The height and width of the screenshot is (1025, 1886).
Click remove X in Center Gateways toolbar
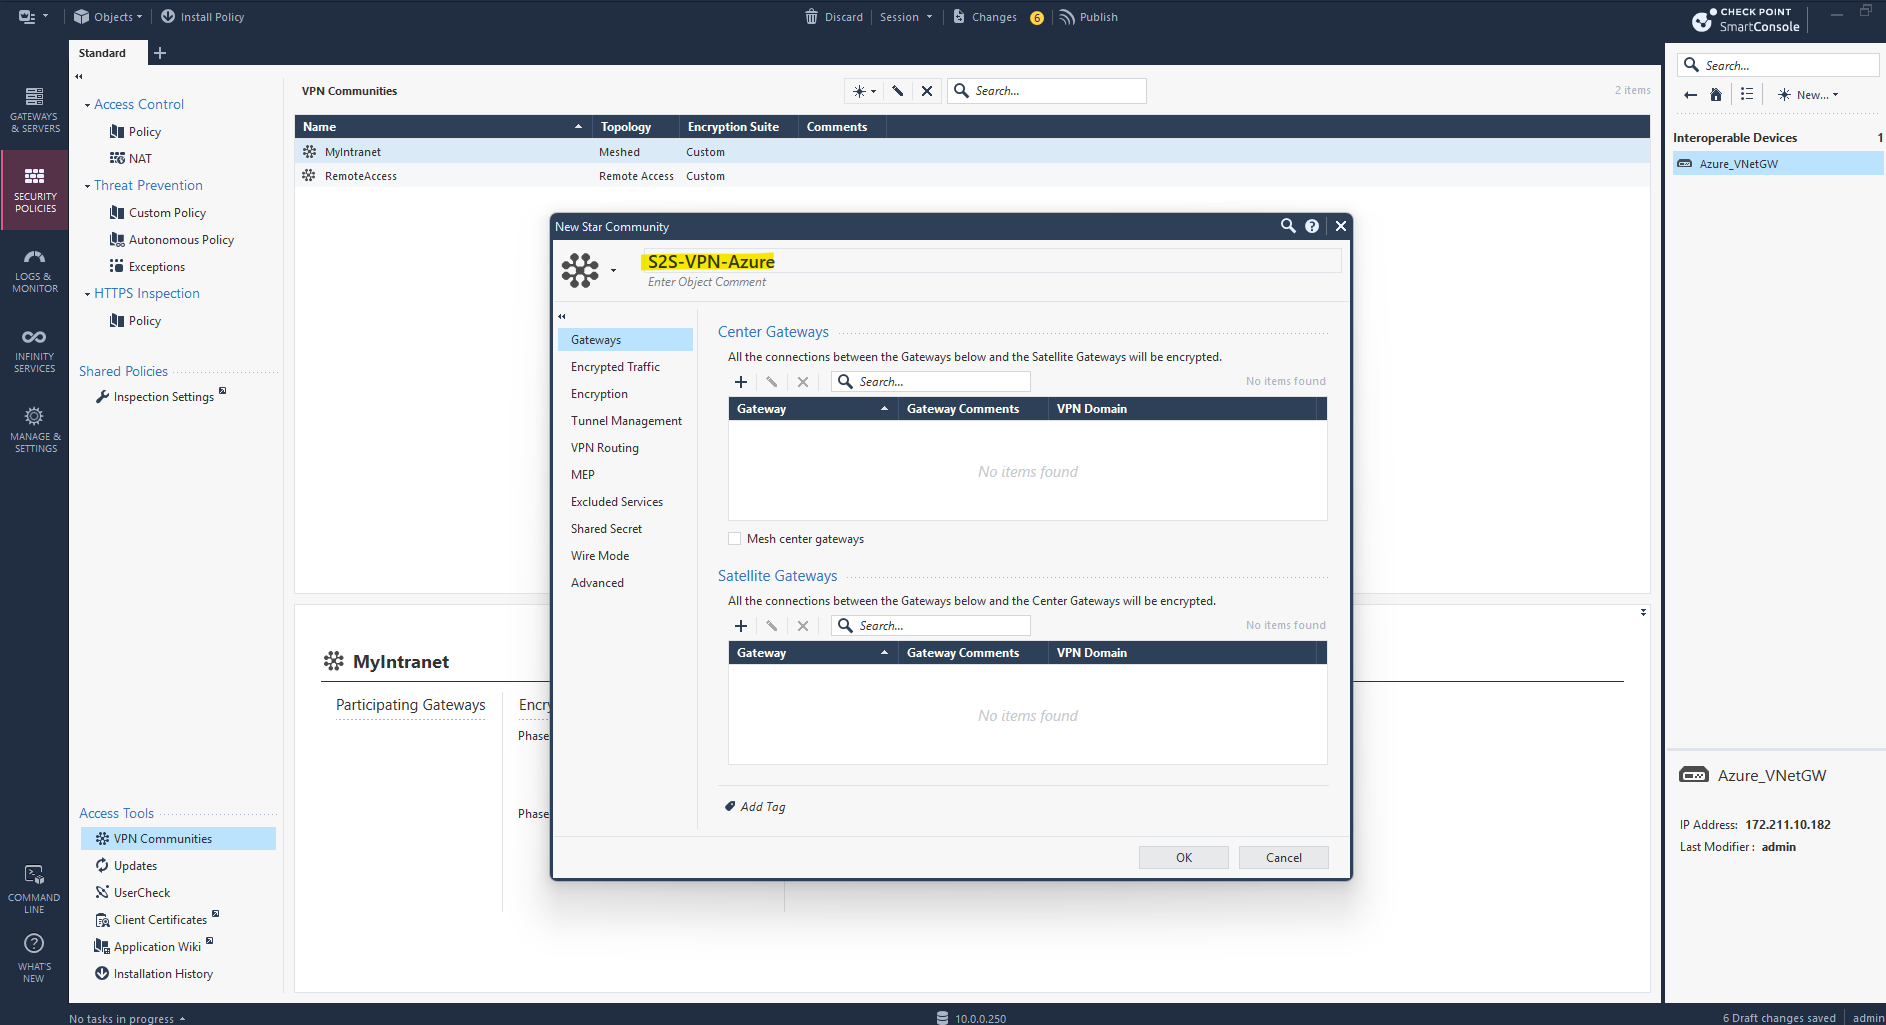click(x=803, y=382)
